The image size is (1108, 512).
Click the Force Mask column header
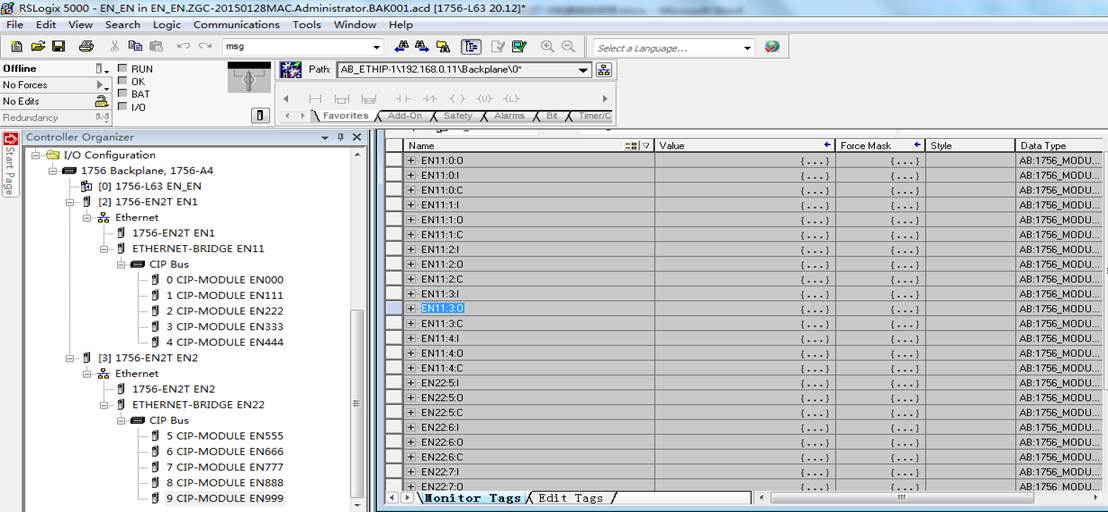coord(880,145)
